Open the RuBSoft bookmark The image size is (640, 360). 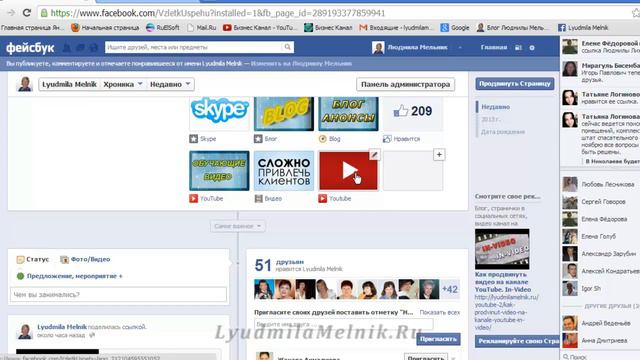162,27
